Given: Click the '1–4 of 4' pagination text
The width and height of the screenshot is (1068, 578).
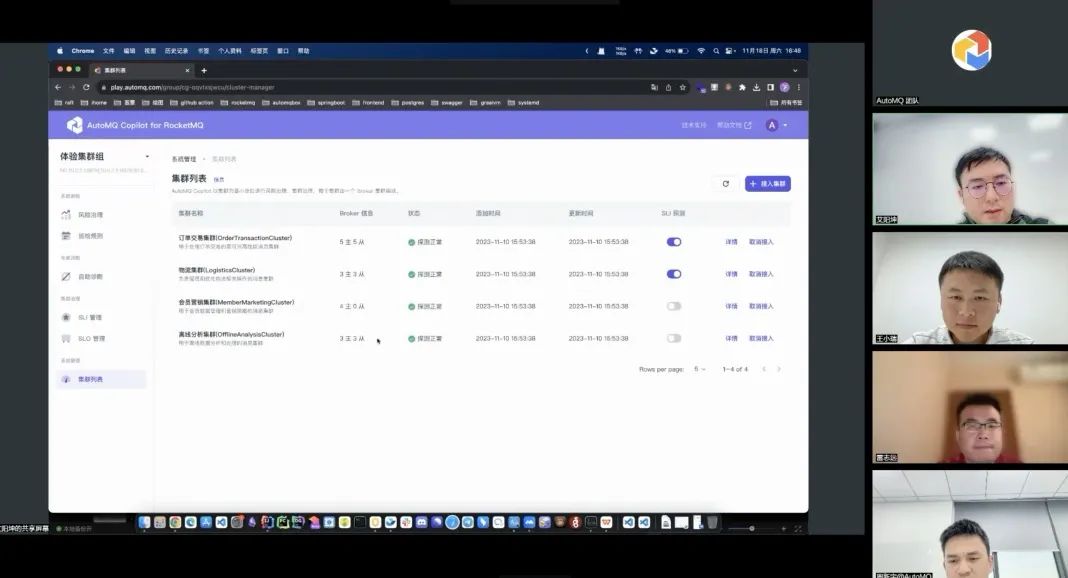Looking at the screenshot, I should coord(735,369).
